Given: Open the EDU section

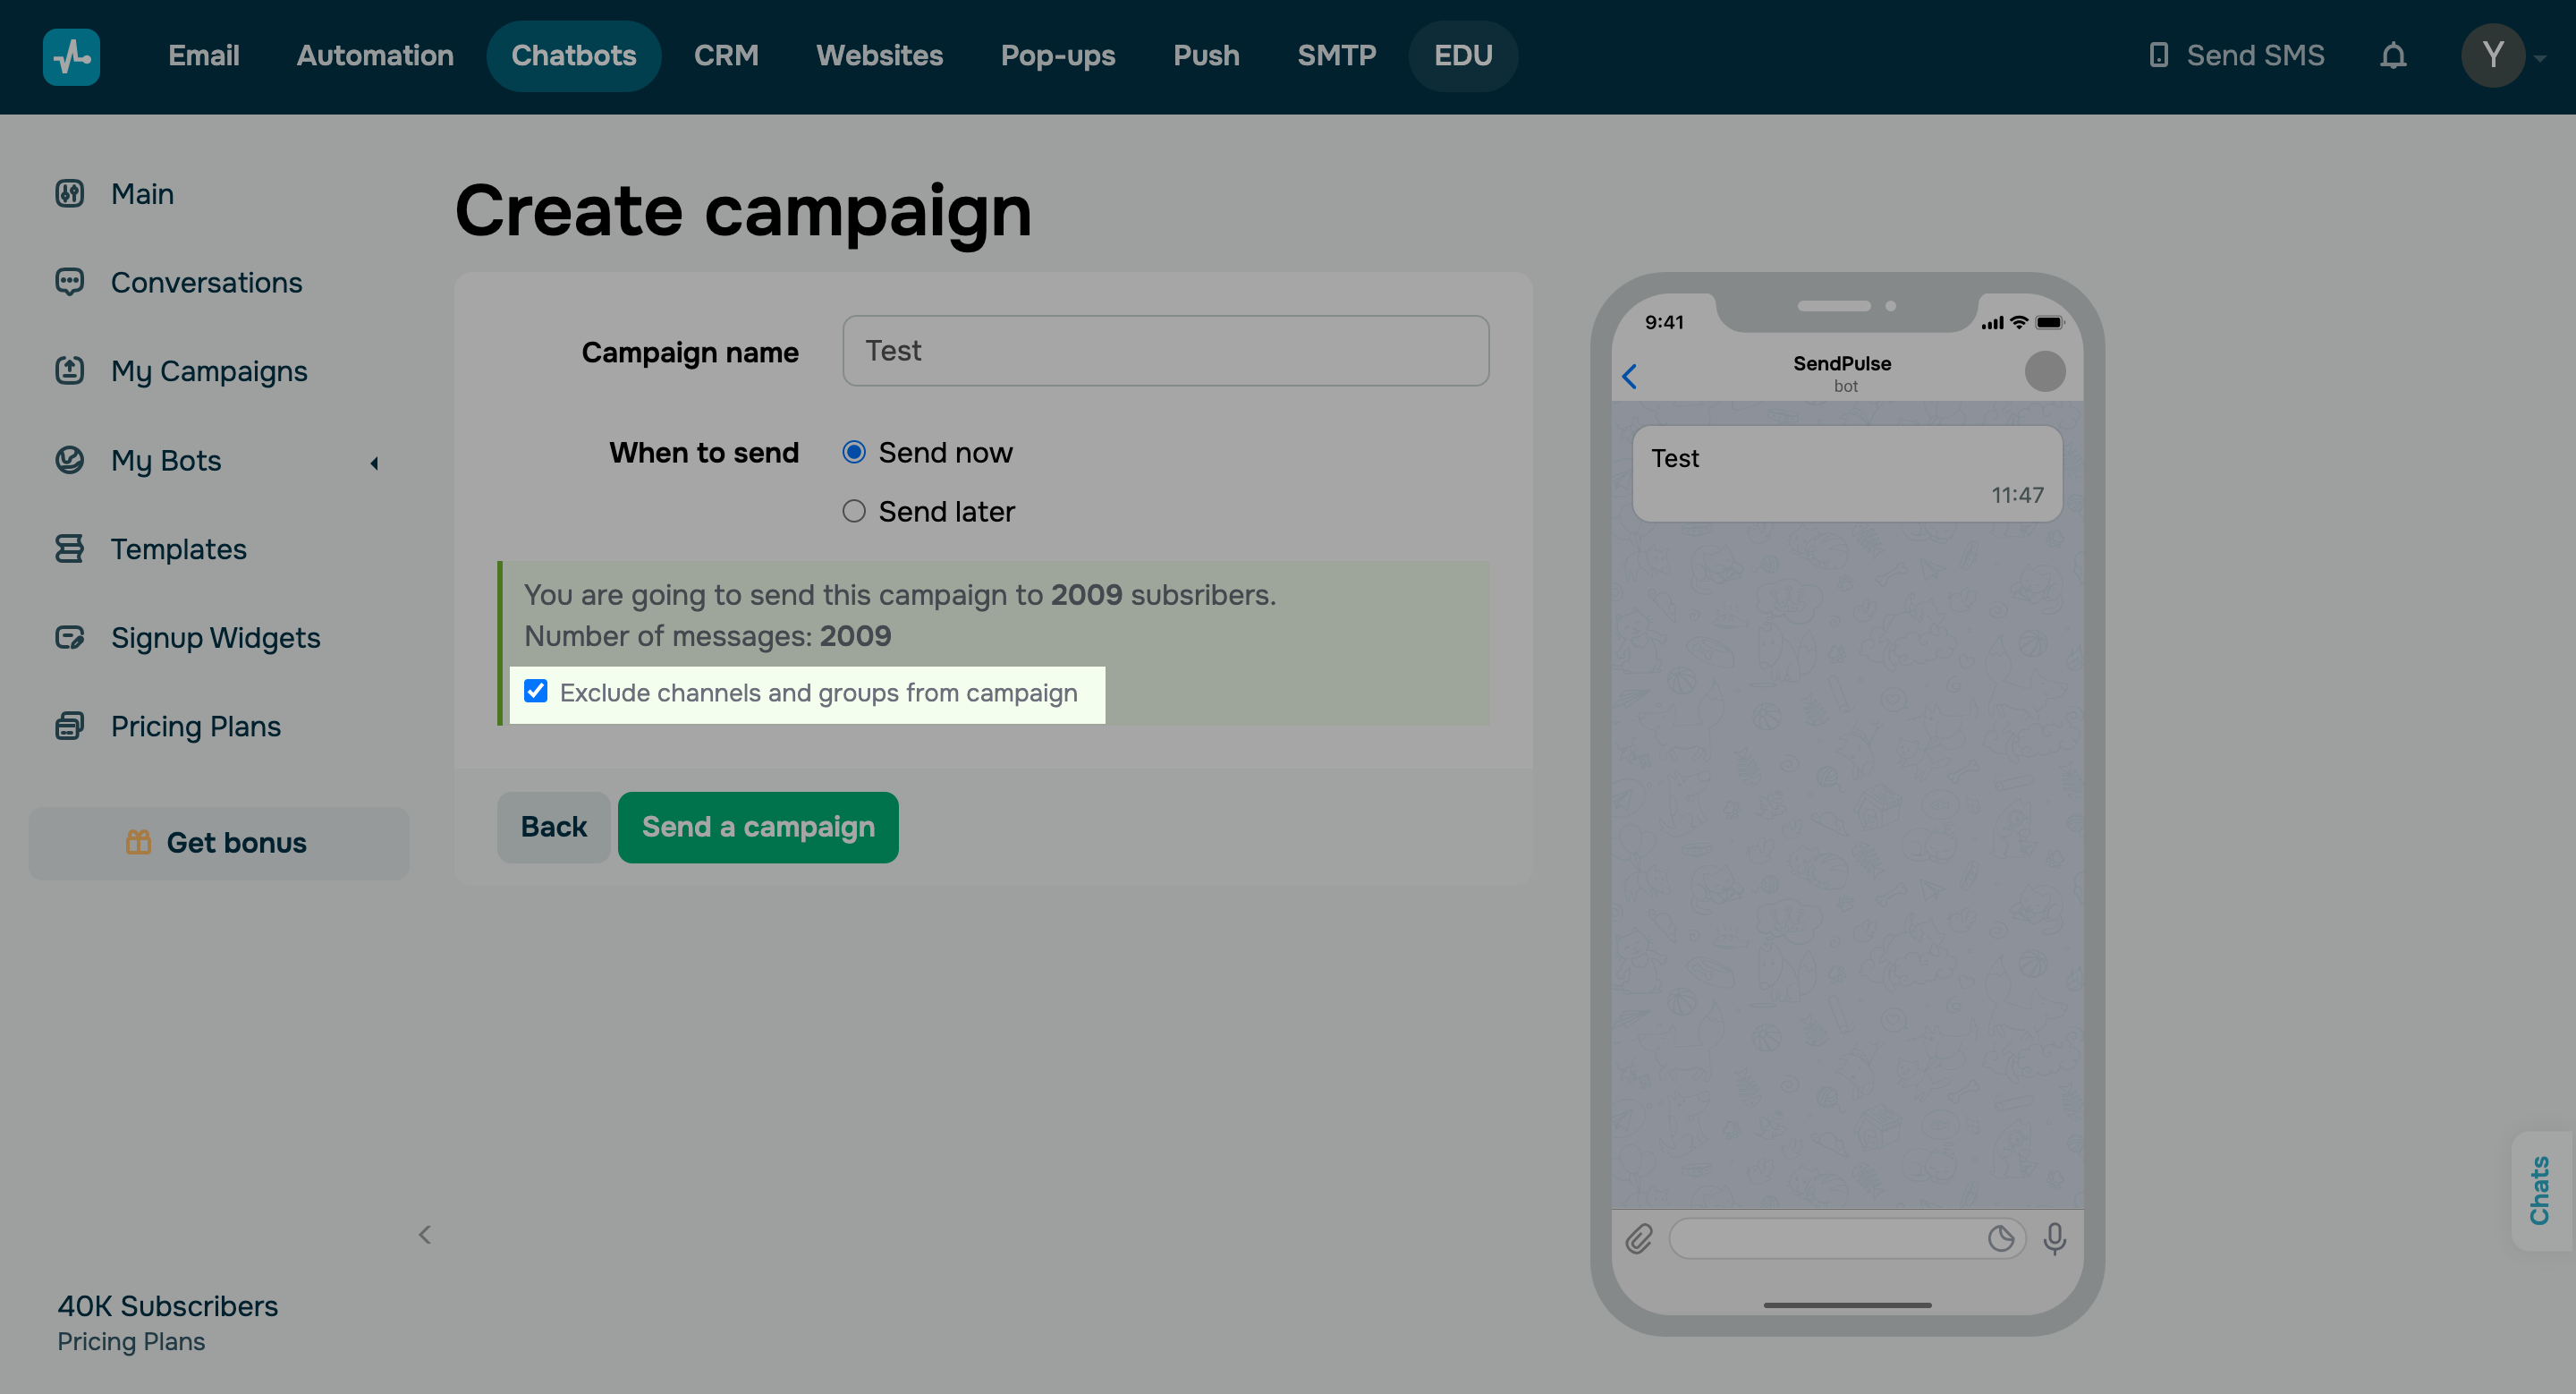Looking at the screenshot, I should point(1462,55).
